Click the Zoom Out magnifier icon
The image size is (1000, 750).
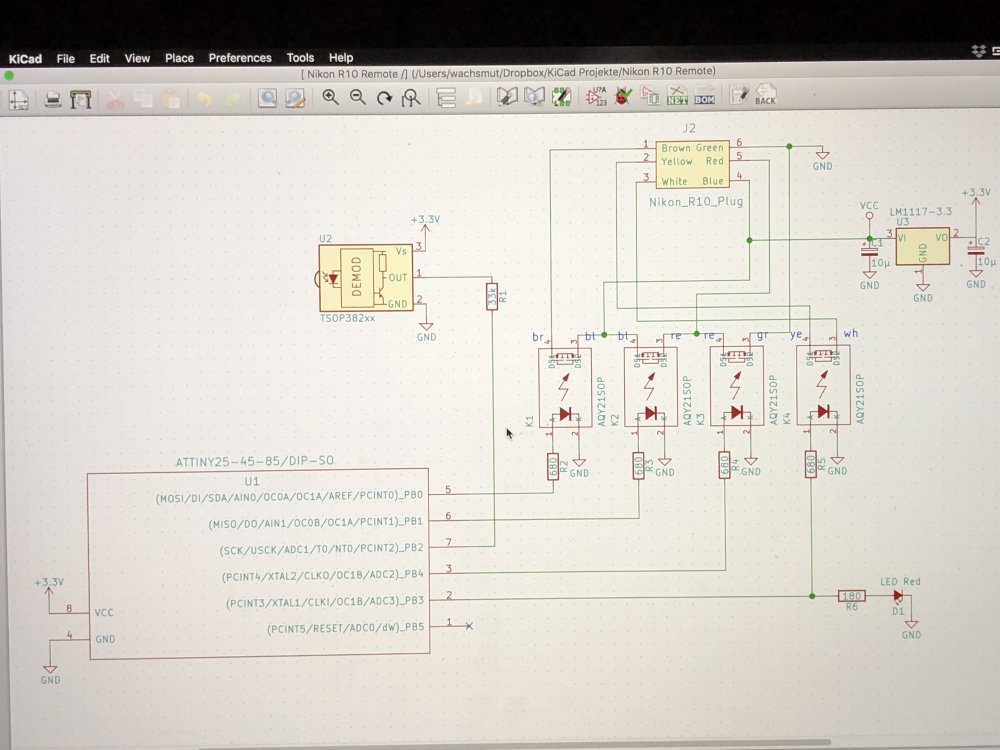point(357,98)
